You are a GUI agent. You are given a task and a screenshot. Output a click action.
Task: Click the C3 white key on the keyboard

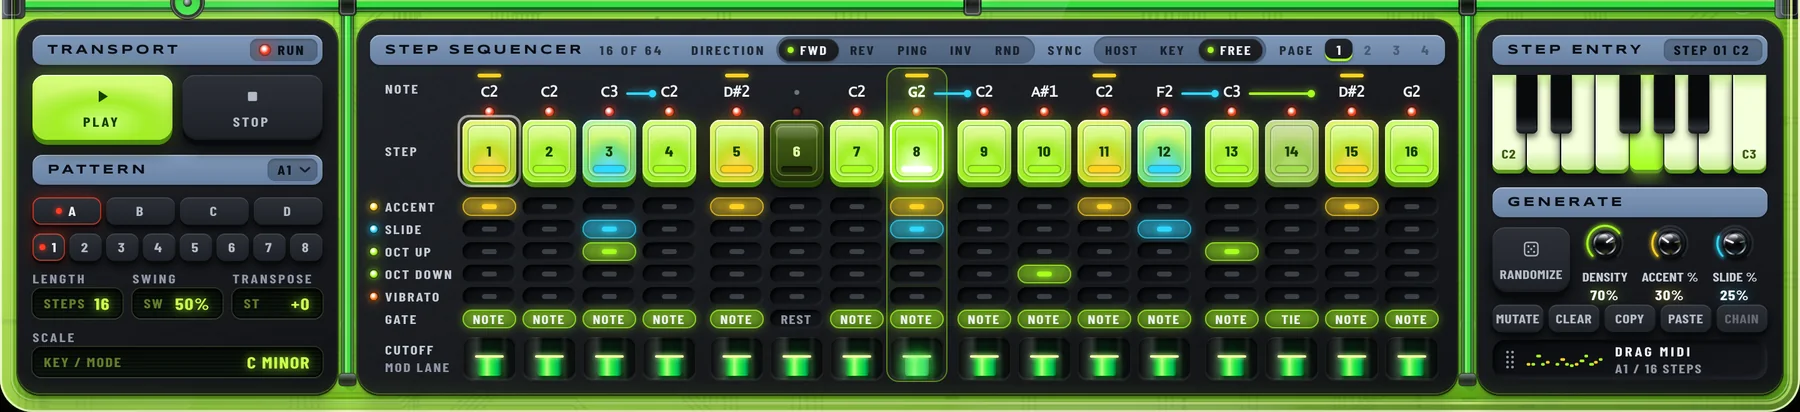tap(1749, 152)
